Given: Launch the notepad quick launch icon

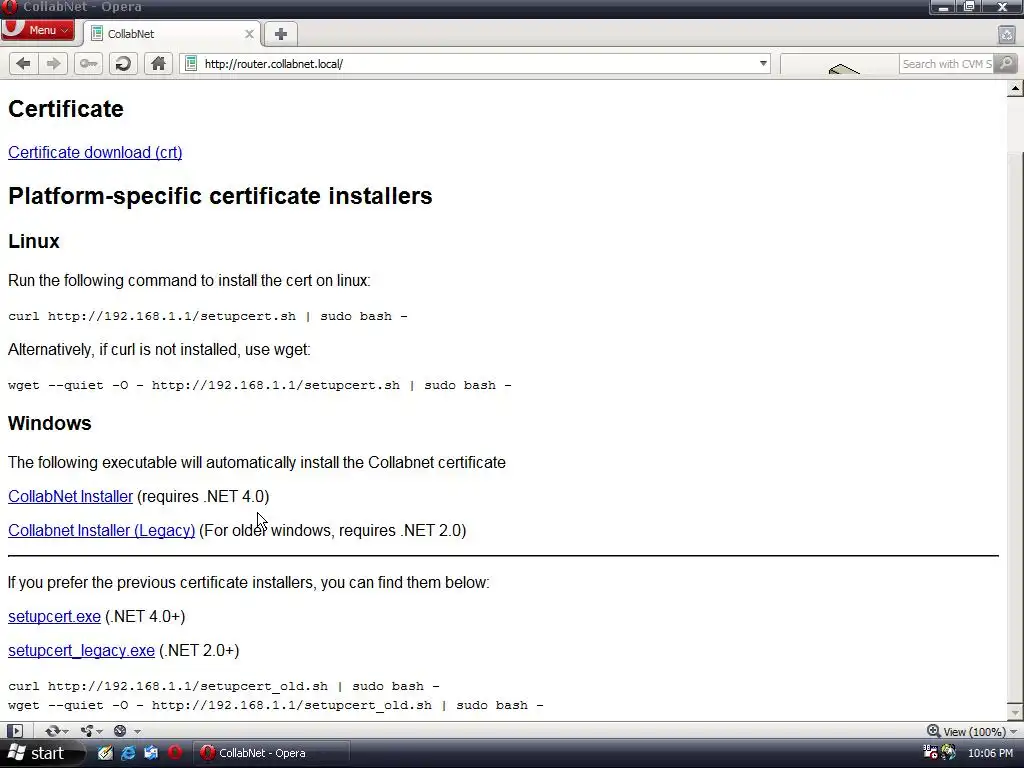Looking at the screenshot, I should click(x=105, y=753).
